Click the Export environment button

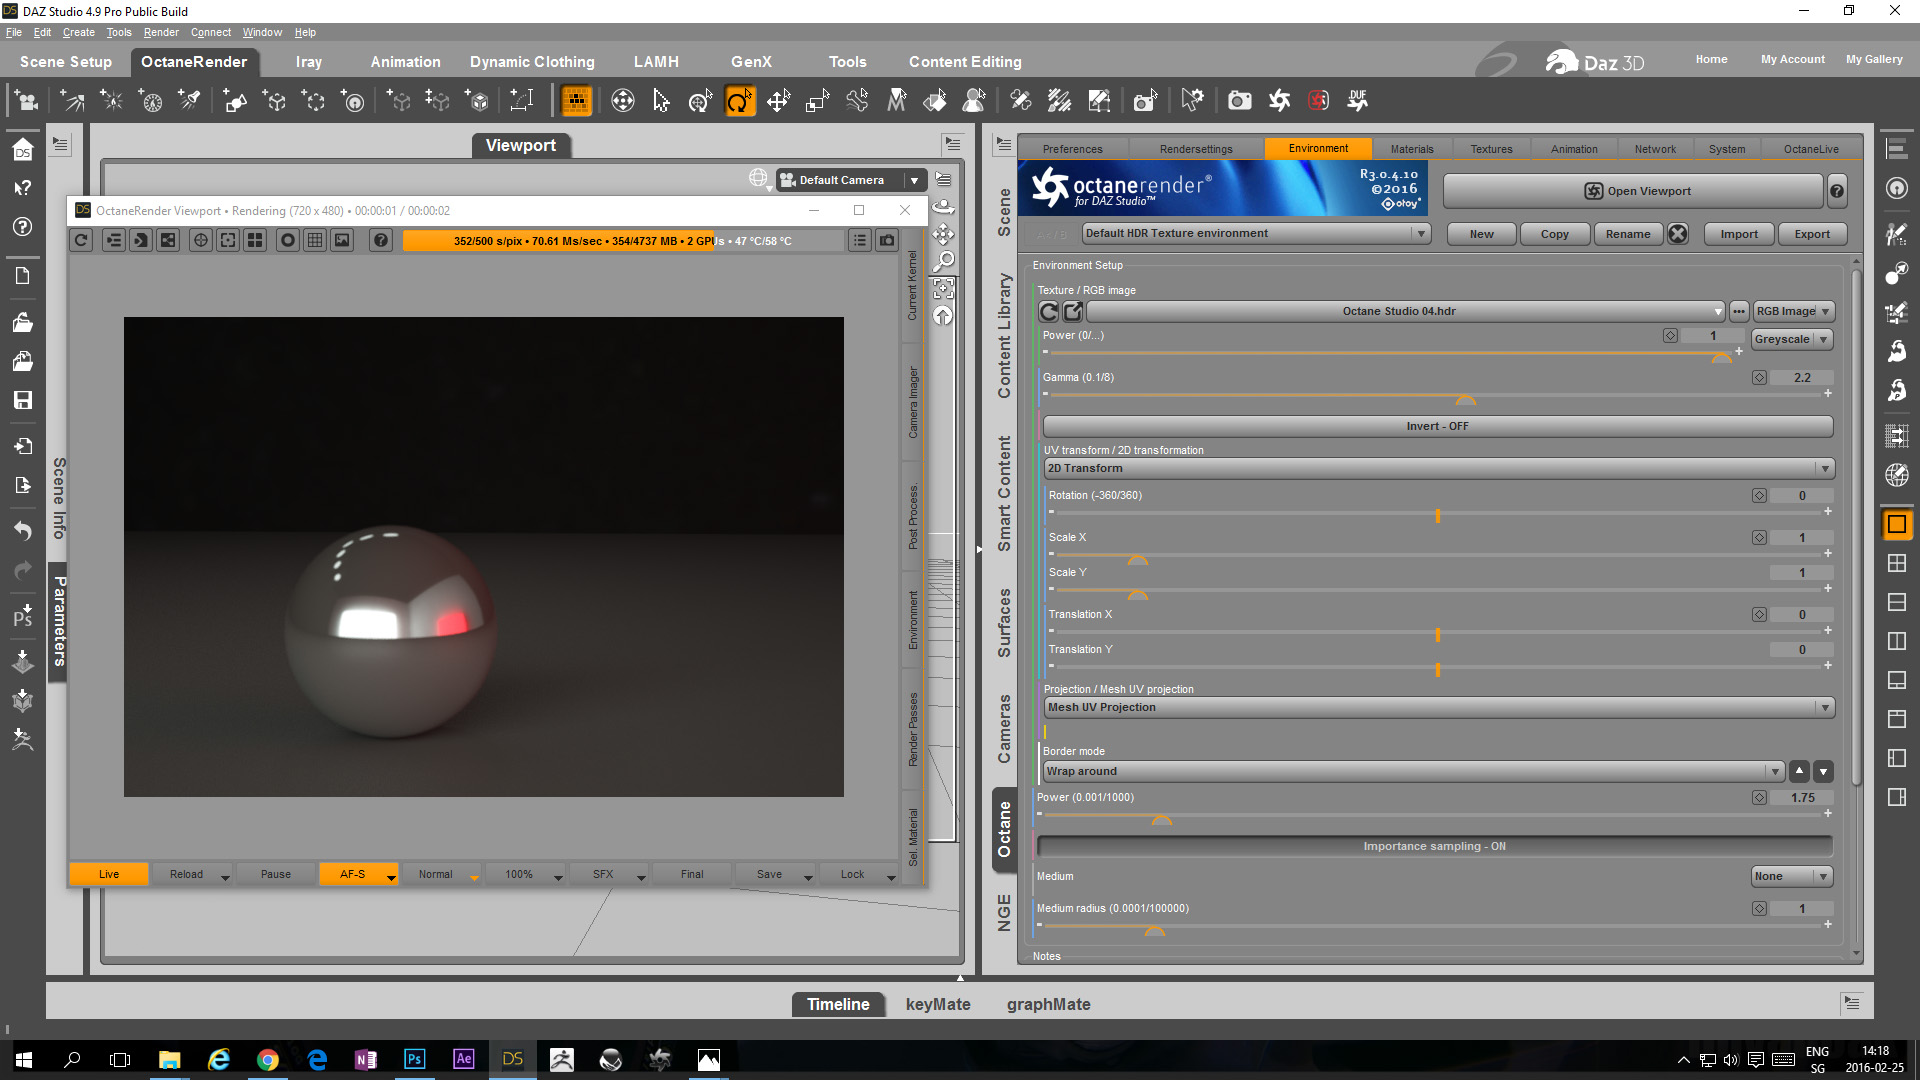(x=1811, y=234)
